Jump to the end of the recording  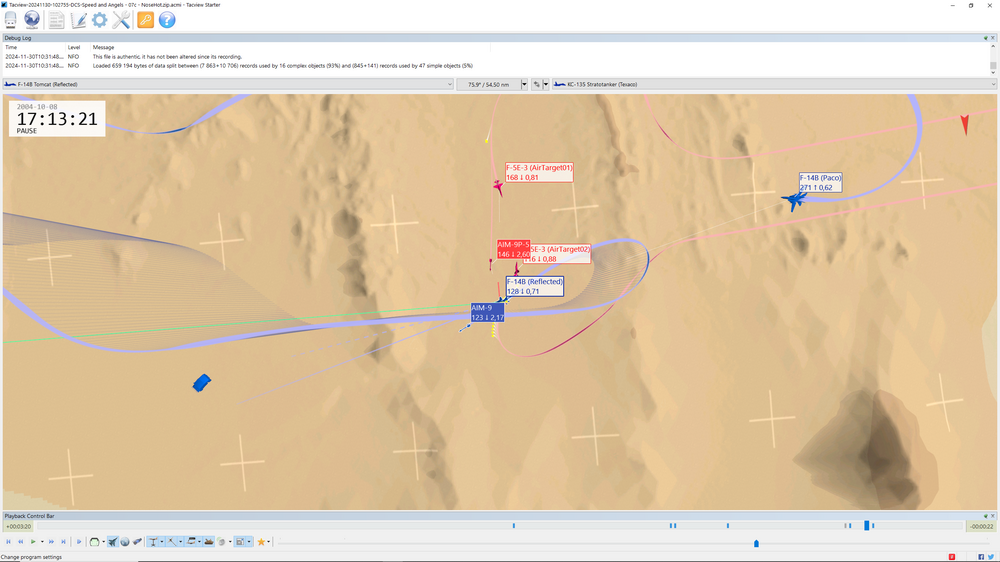(63, 542)
